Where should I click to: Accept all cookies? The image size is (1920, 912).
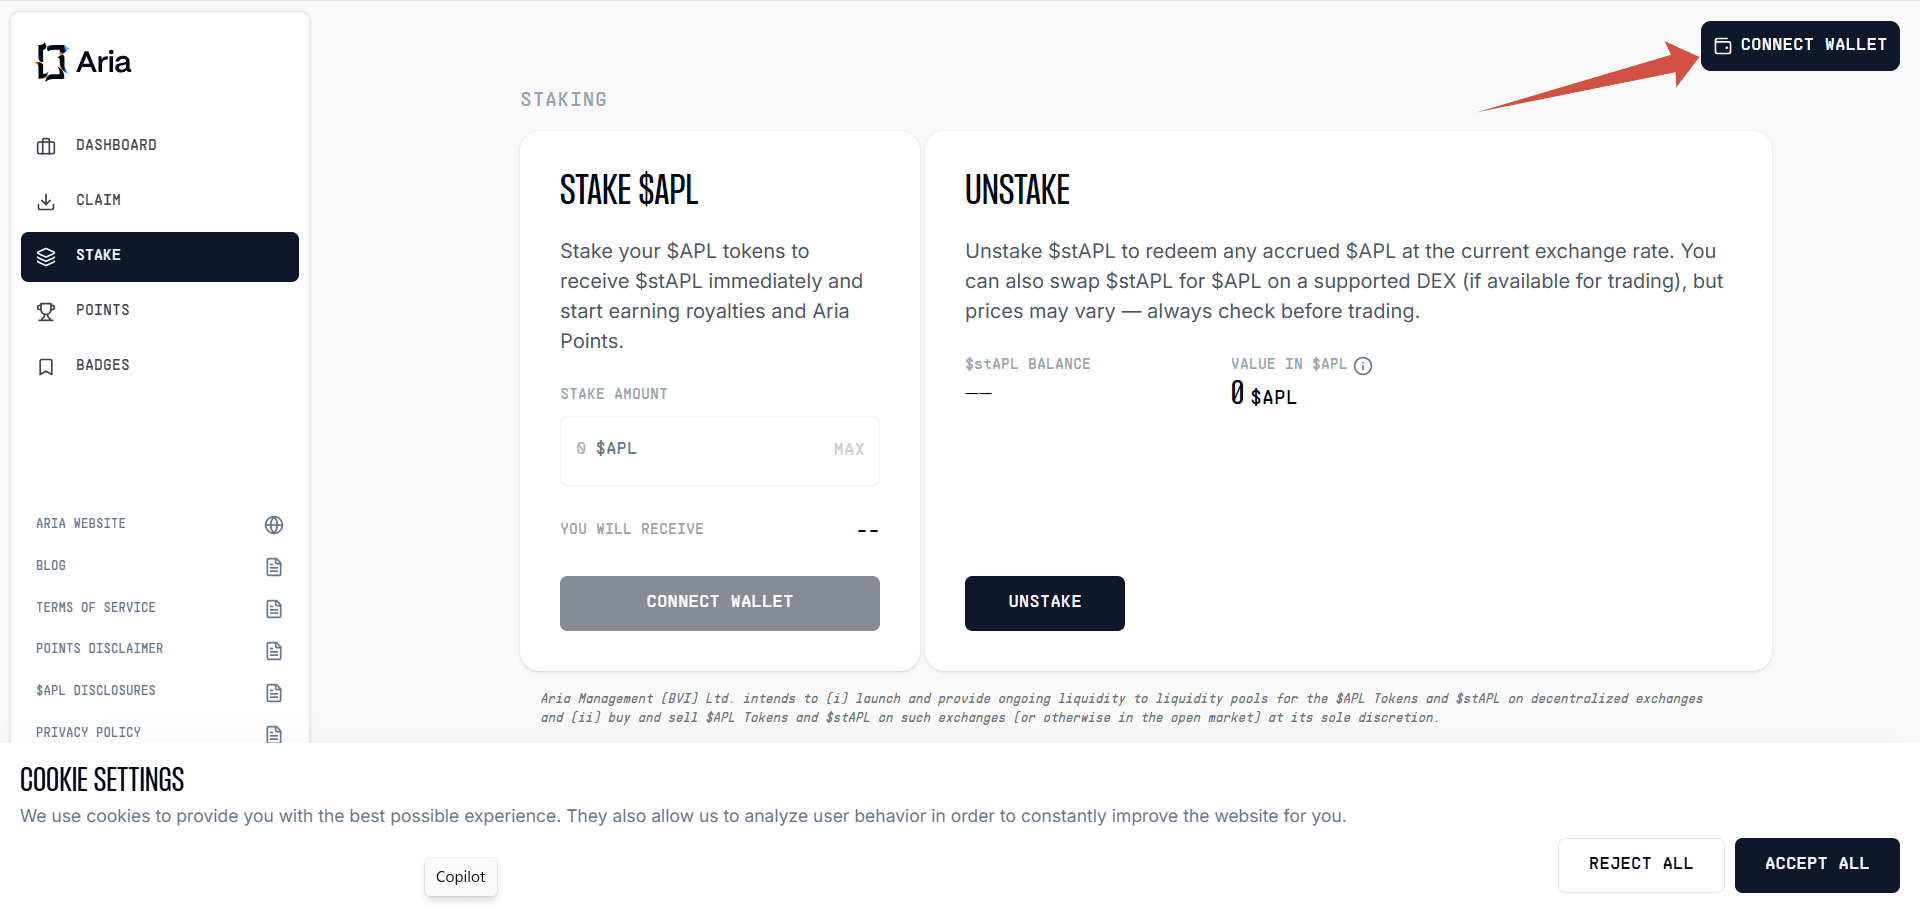pos(1816,865)
